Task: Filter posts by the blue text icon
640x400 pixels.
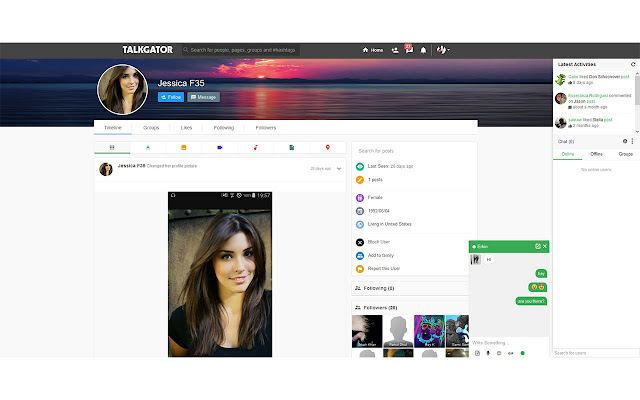Action: 148,147
